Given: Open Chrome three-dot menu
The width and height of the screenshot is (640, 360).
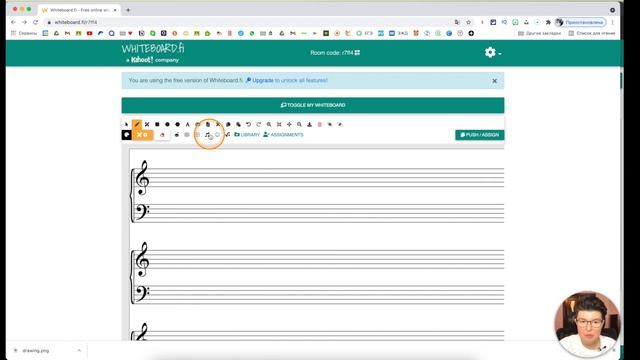Looking at the screenshot, I should pyautogui.click(x=612, y=22).
